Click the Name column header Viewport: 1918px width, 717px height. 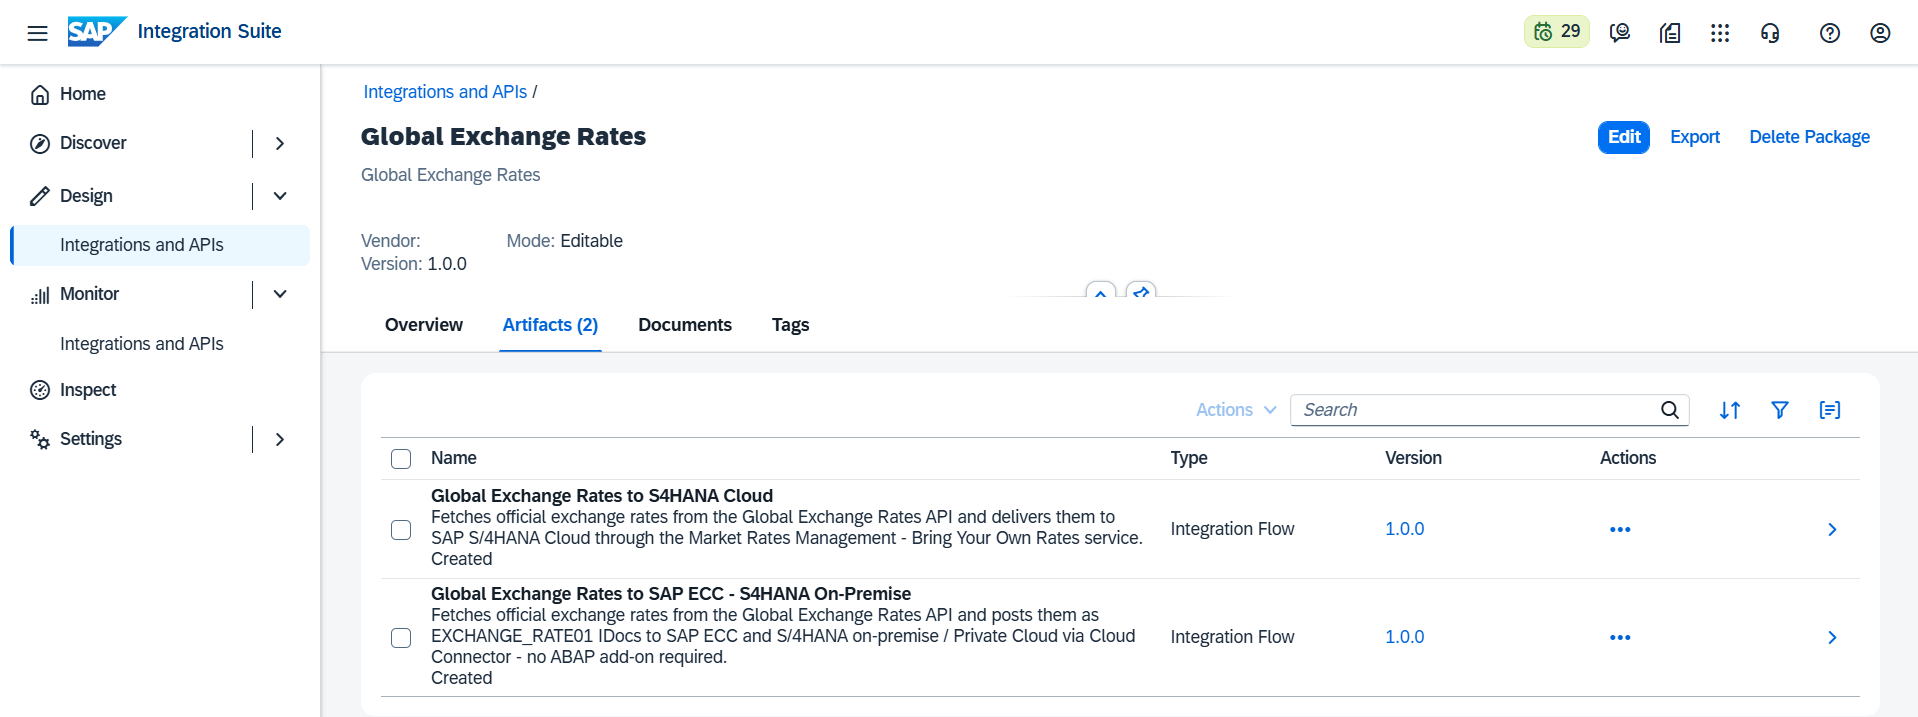(x=453, y=458)
